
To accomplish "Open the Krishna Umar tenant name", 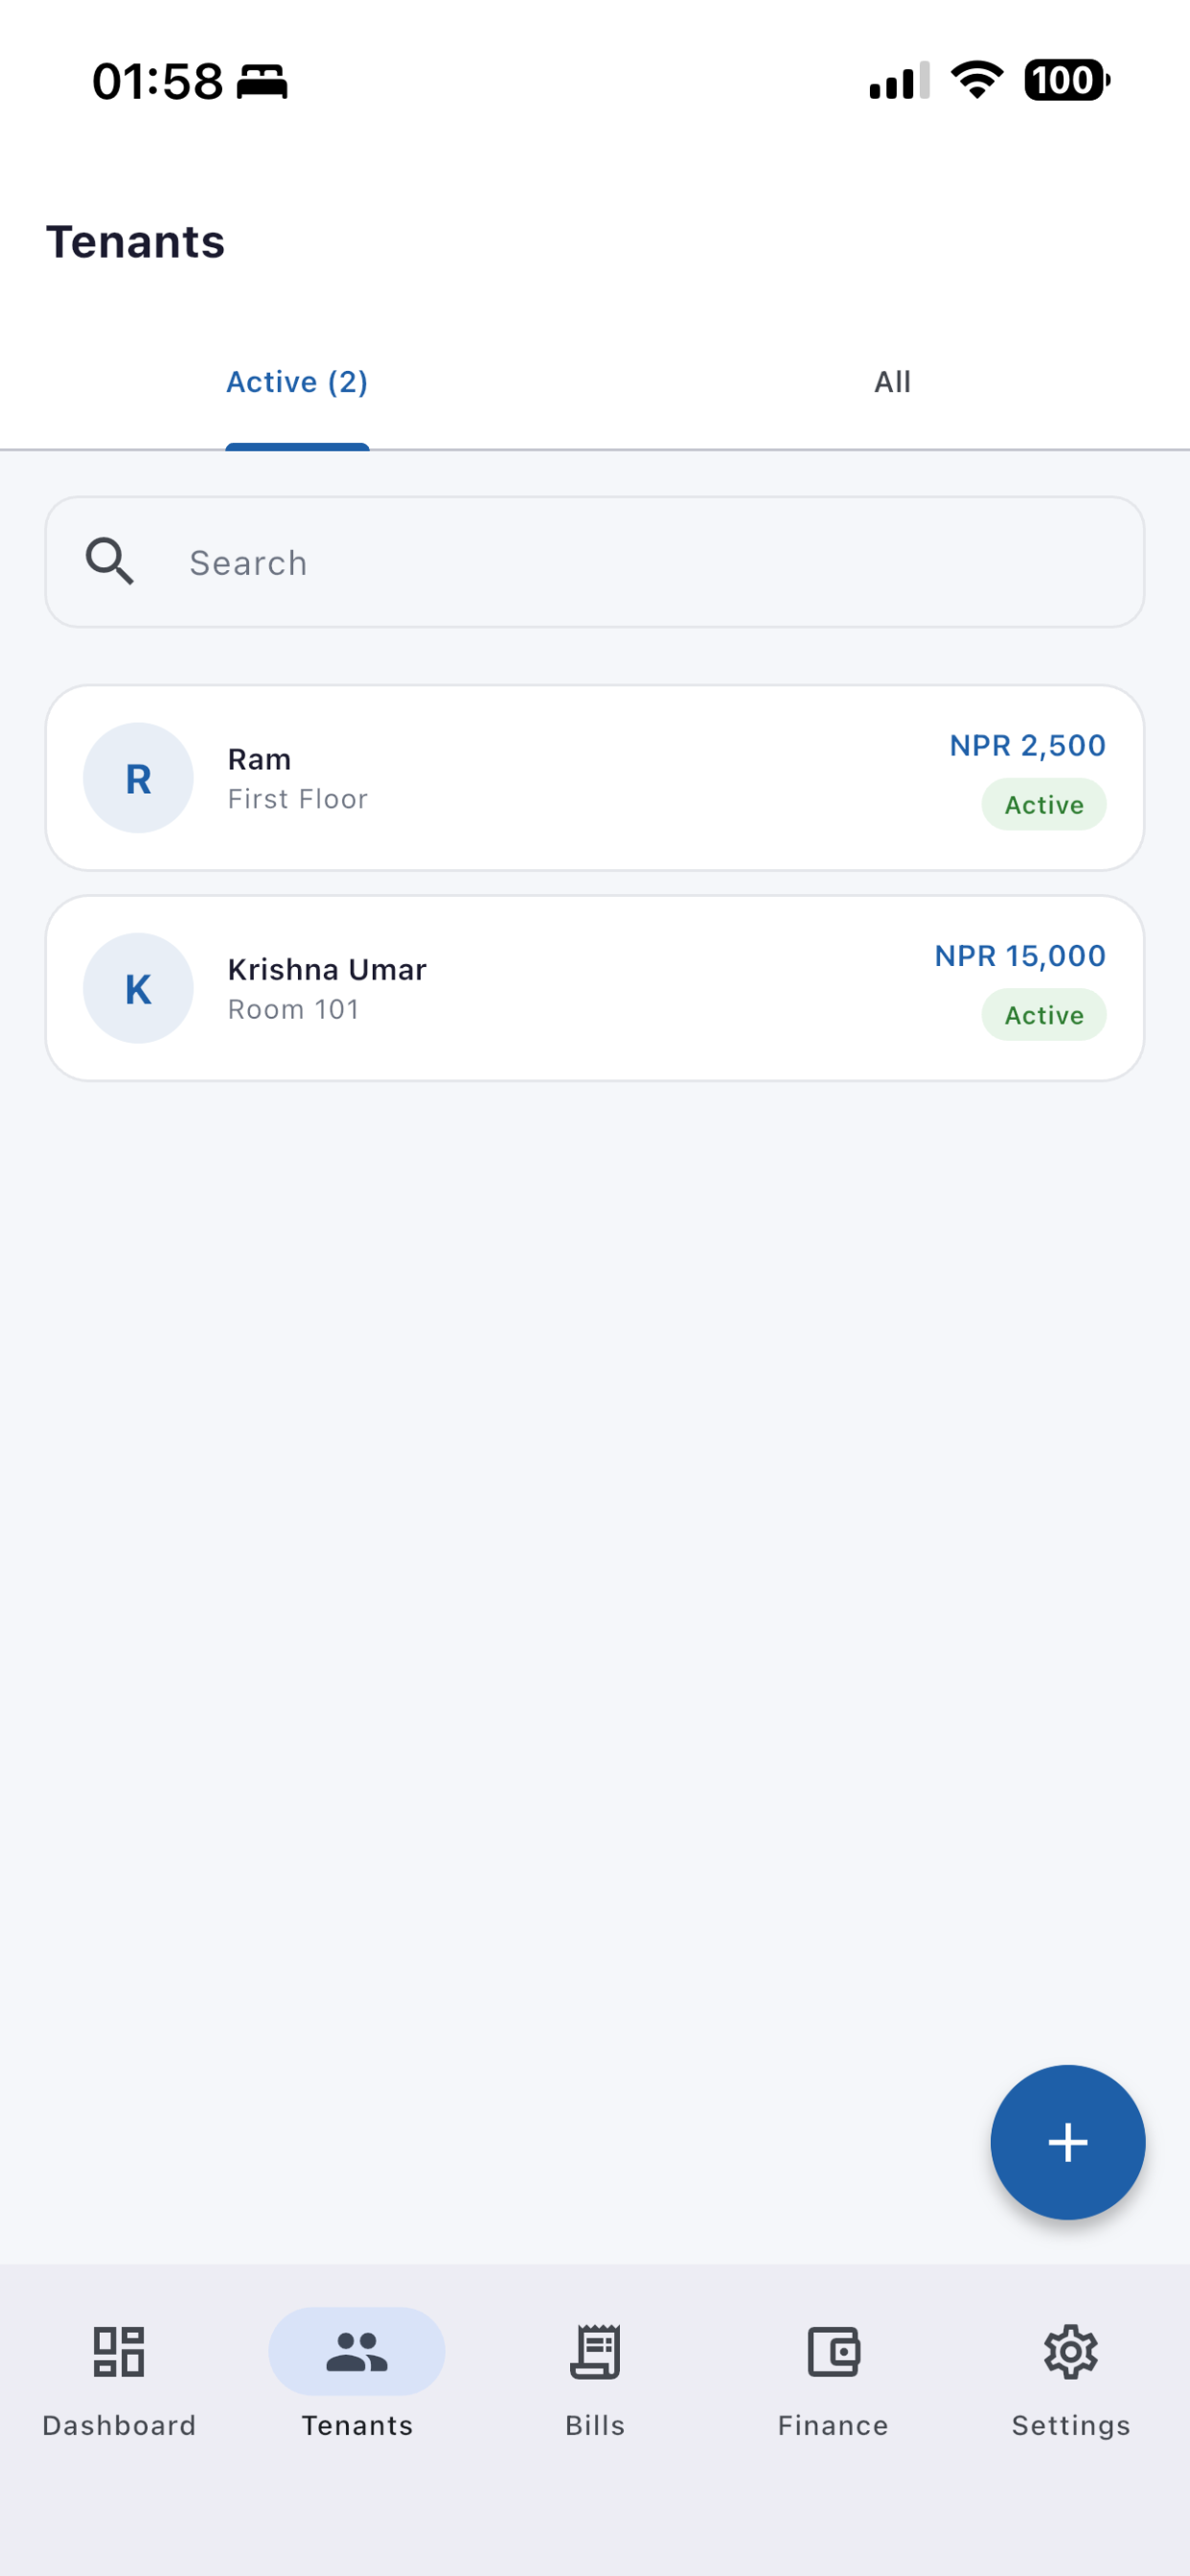I will 327,969.
